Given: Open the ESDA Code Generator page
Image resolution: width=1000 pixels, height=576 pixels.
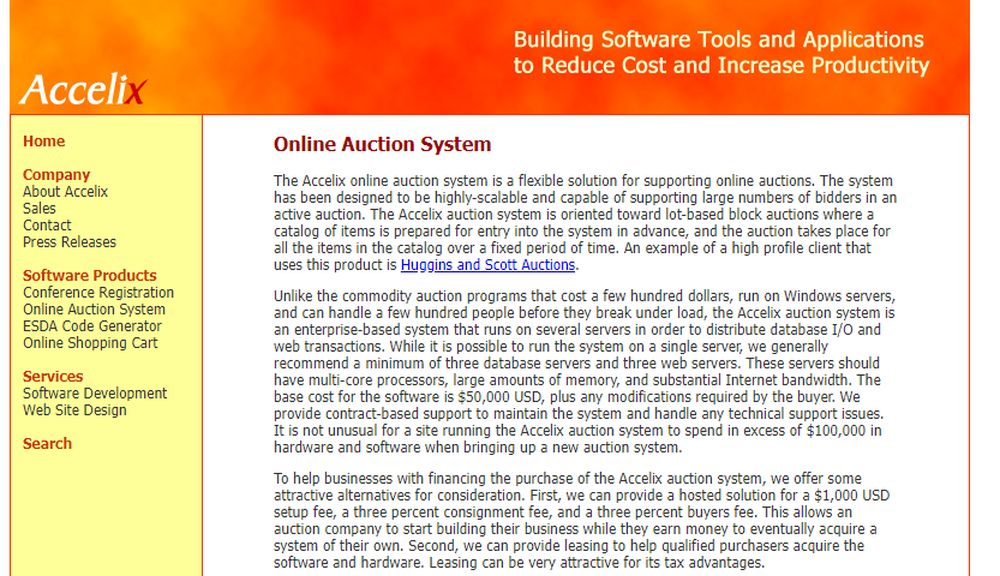Looking at the screenshot, I should pyautogui.click(x=92, y=326).
